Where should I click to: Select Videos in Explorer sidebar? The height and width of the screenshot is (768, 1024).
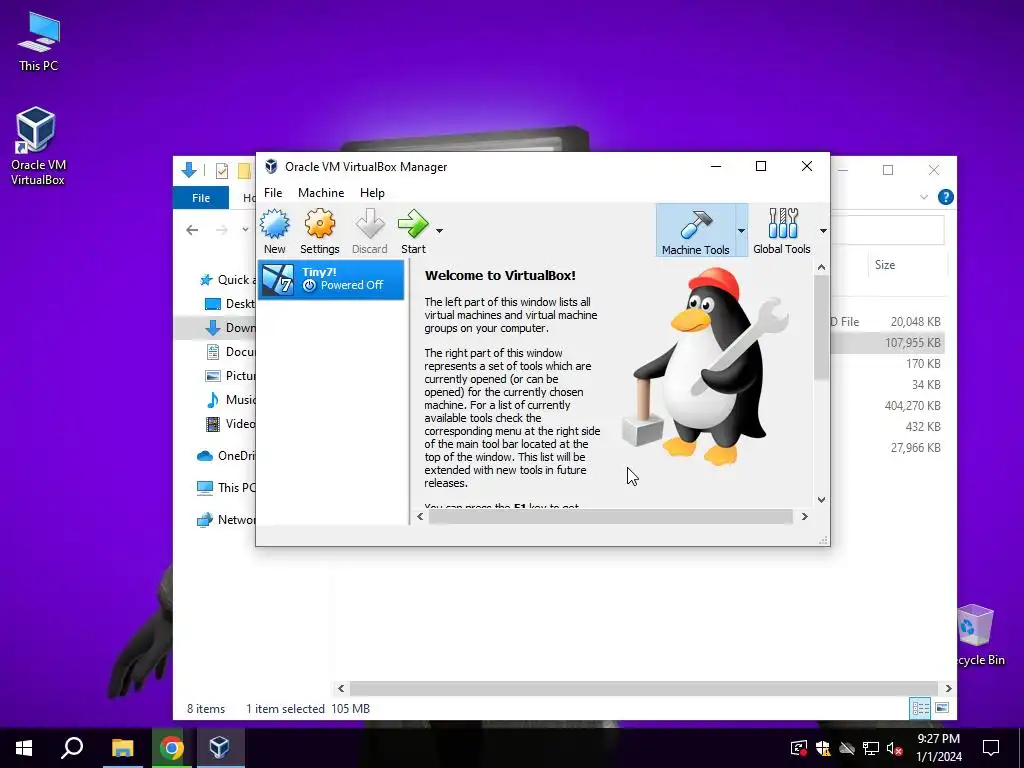click(x=231, y=424)
